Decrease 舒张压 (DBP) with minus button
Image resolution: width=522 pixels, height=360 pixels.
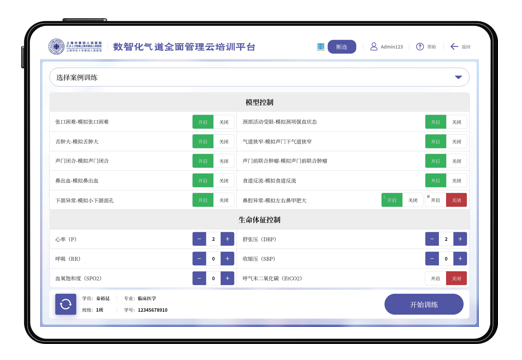432,239
